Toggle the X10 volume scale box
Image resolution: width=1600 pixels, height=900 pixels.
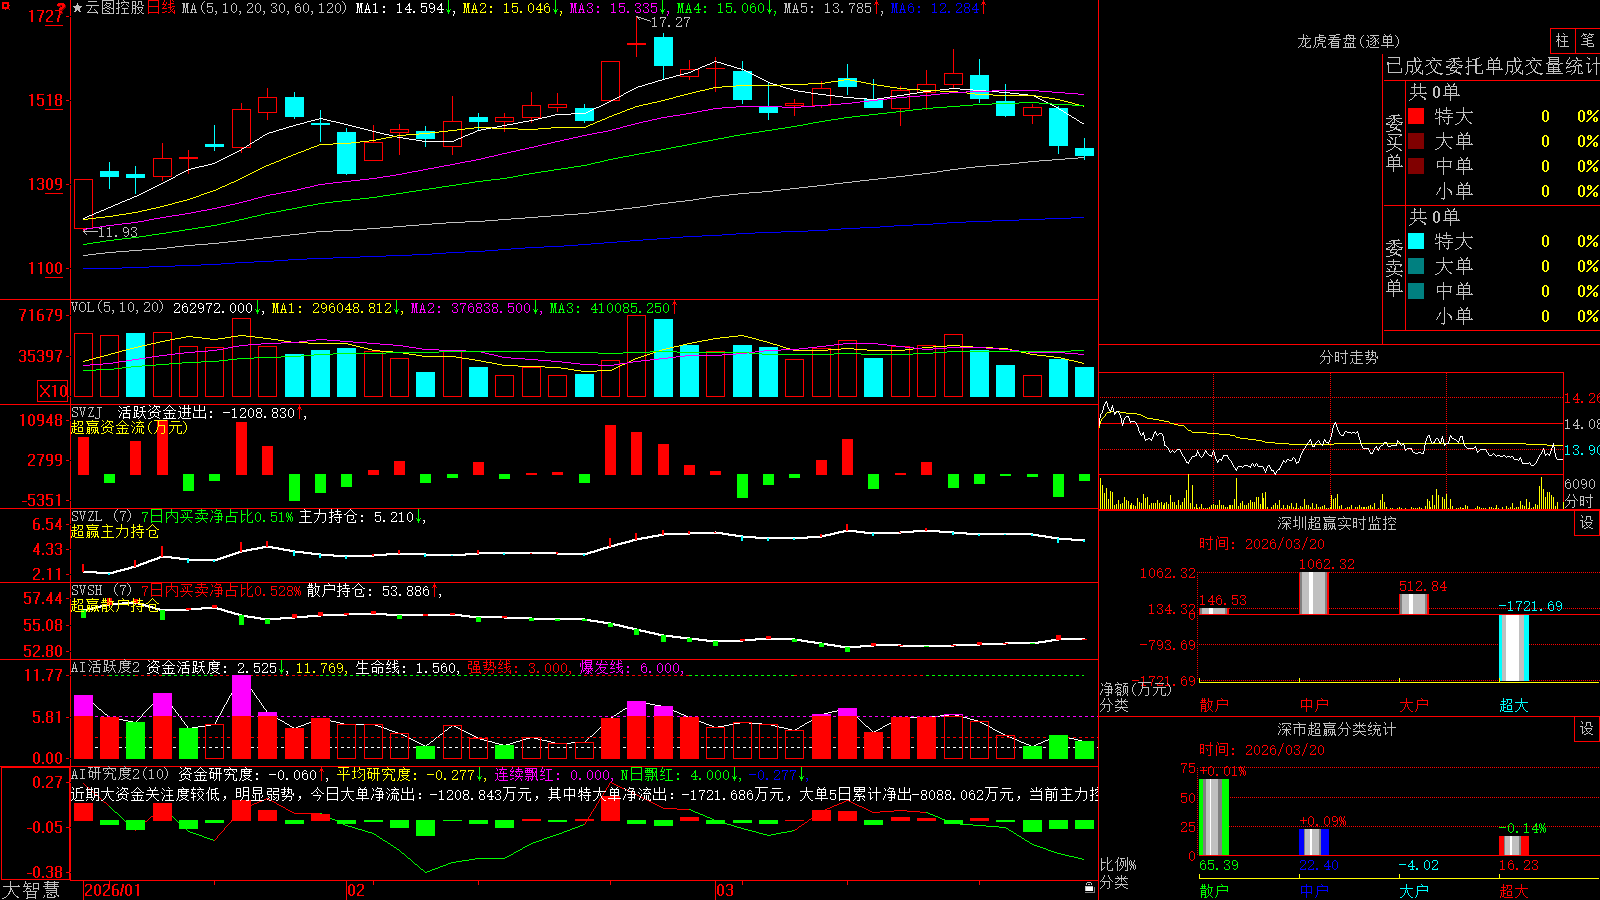(53, 391)
